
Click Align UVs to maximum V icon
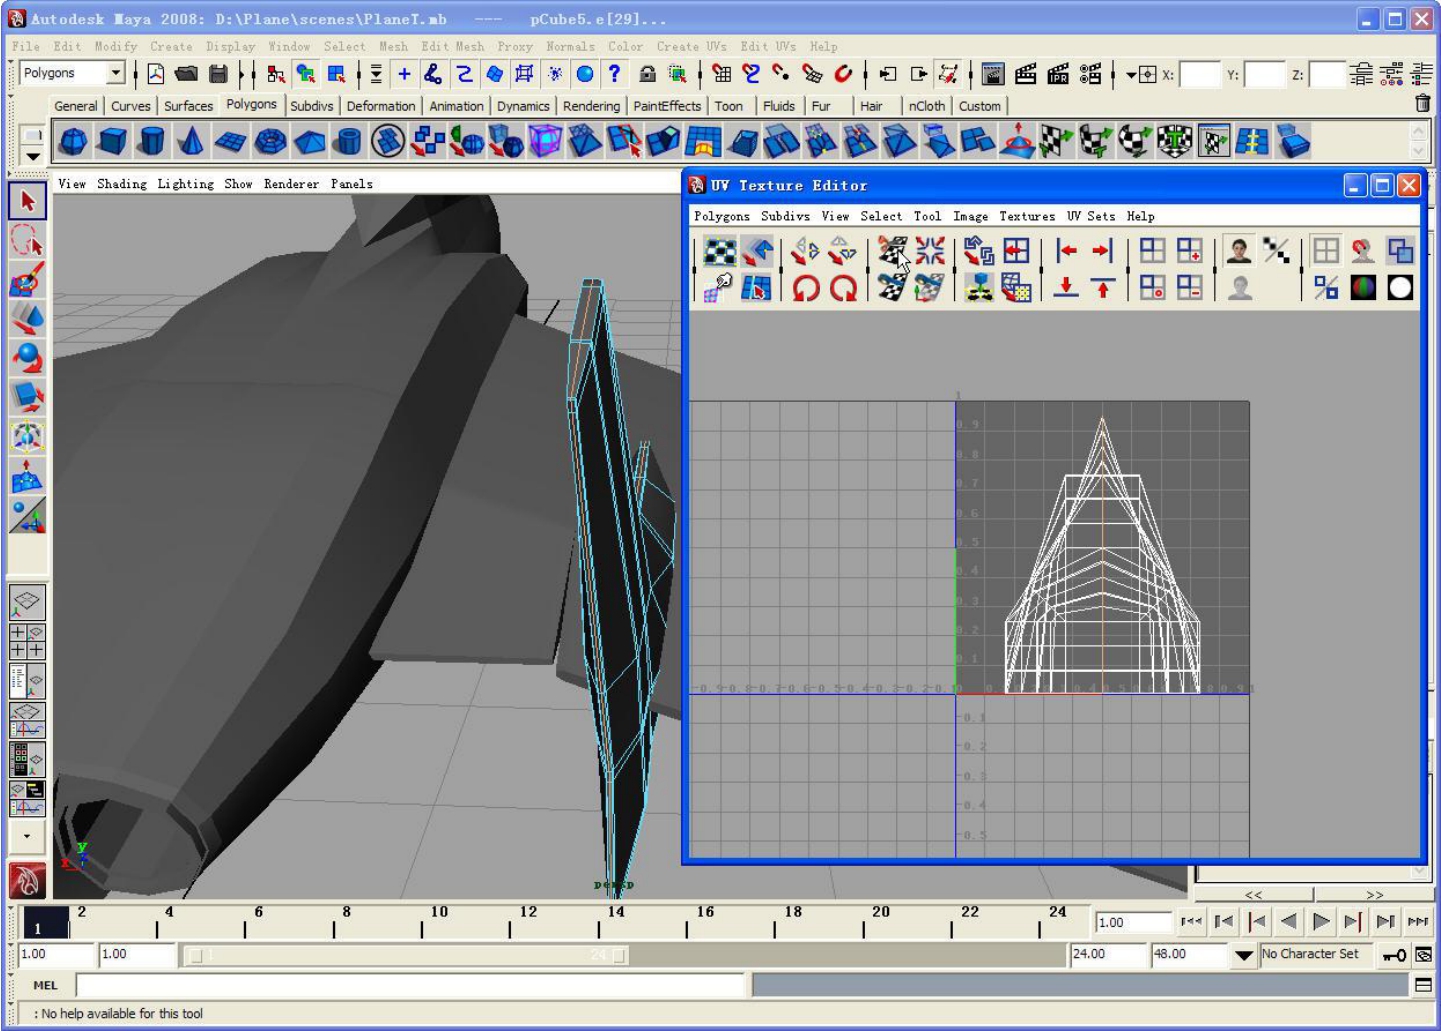click(1103, 289)
